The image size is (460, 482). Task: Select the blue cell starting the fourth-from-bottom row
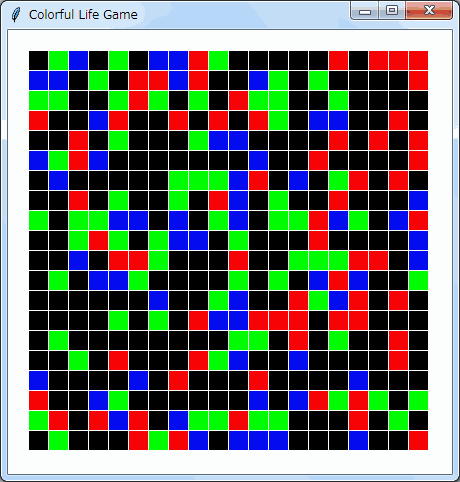click(38, 380)
